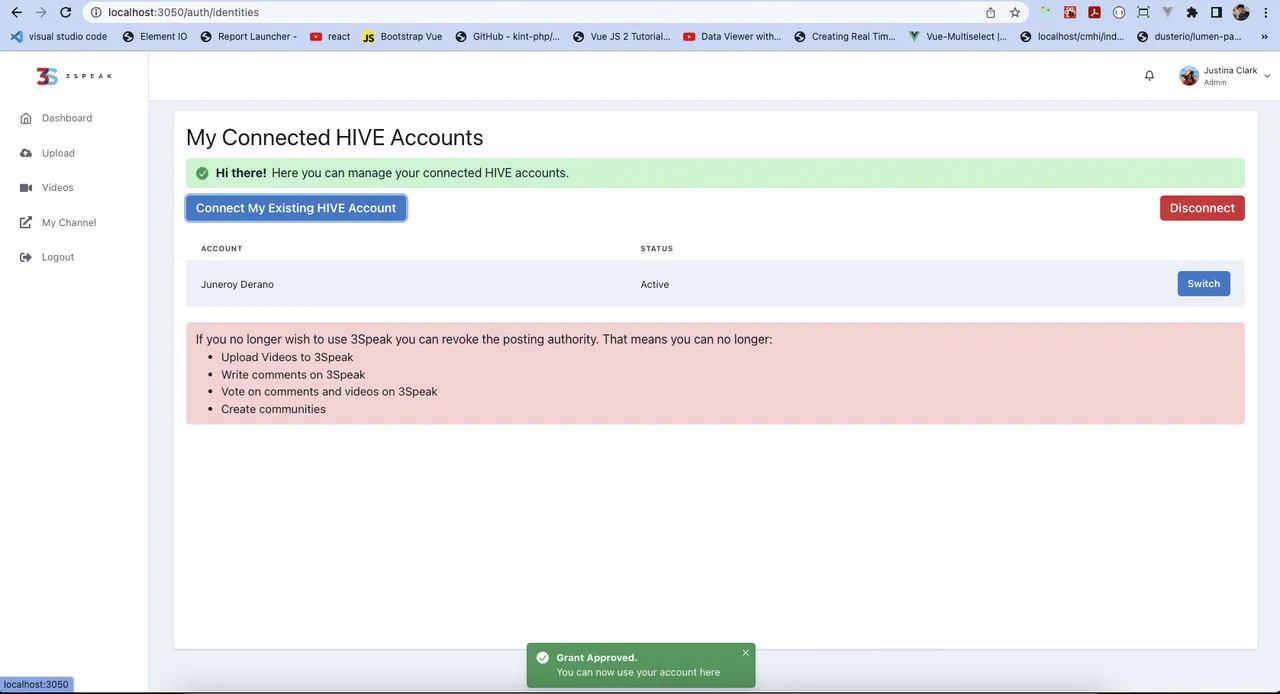
Task: Open the visual studio code bookmark
Action: pos(59,36)
